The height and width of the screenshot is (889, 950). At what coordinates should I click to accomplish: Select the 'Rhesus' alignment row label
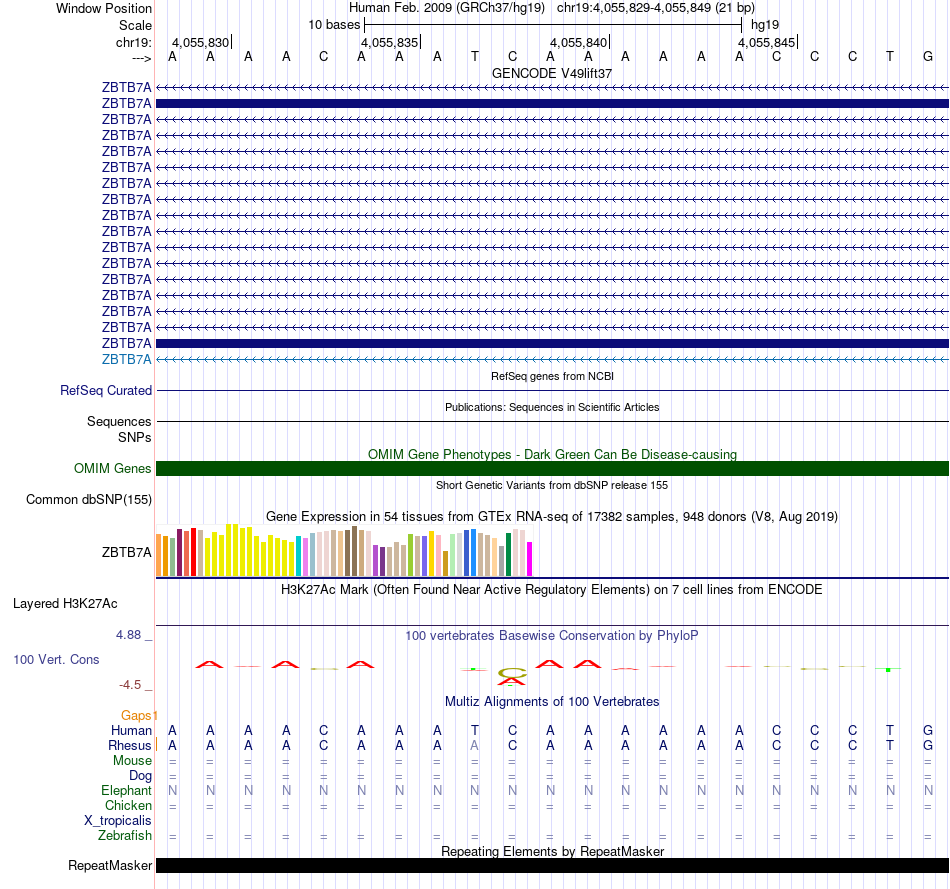(130, 745)
